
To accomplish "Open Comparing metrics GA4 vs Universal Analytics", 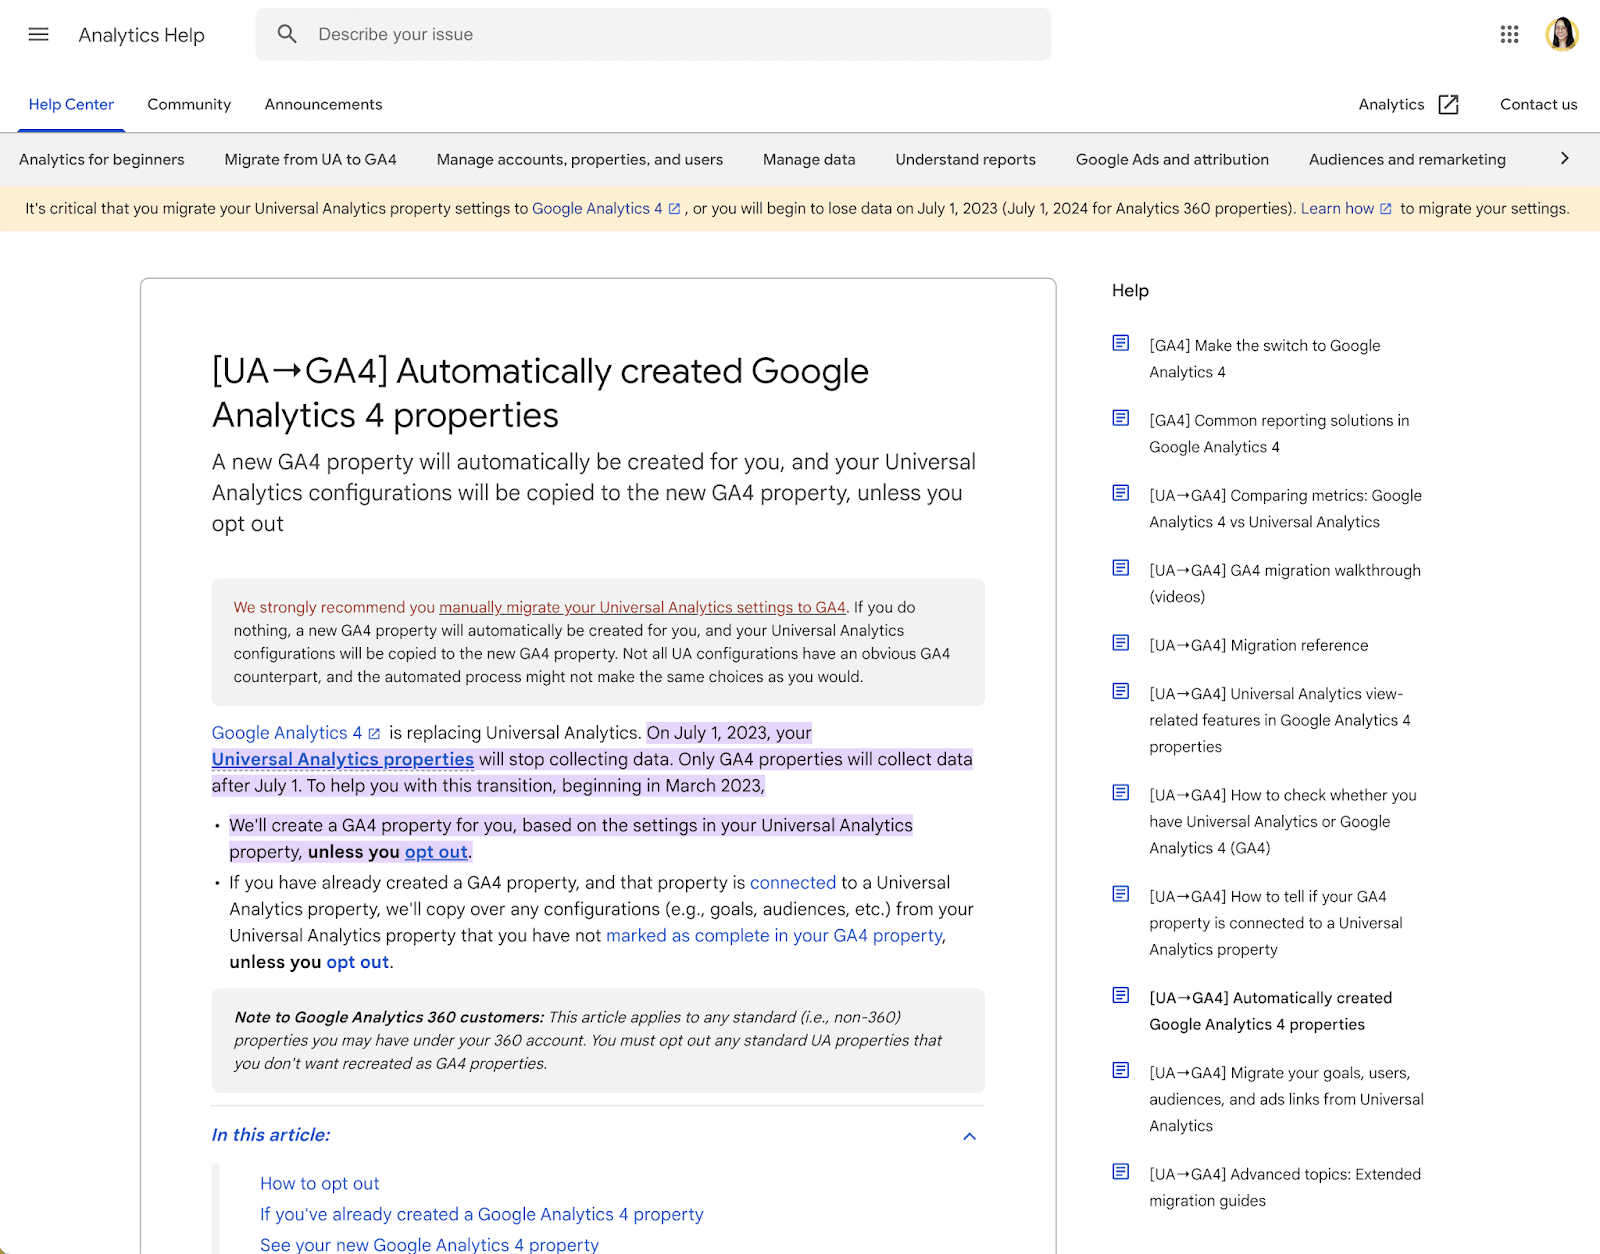I will [x=1285, y=508].
